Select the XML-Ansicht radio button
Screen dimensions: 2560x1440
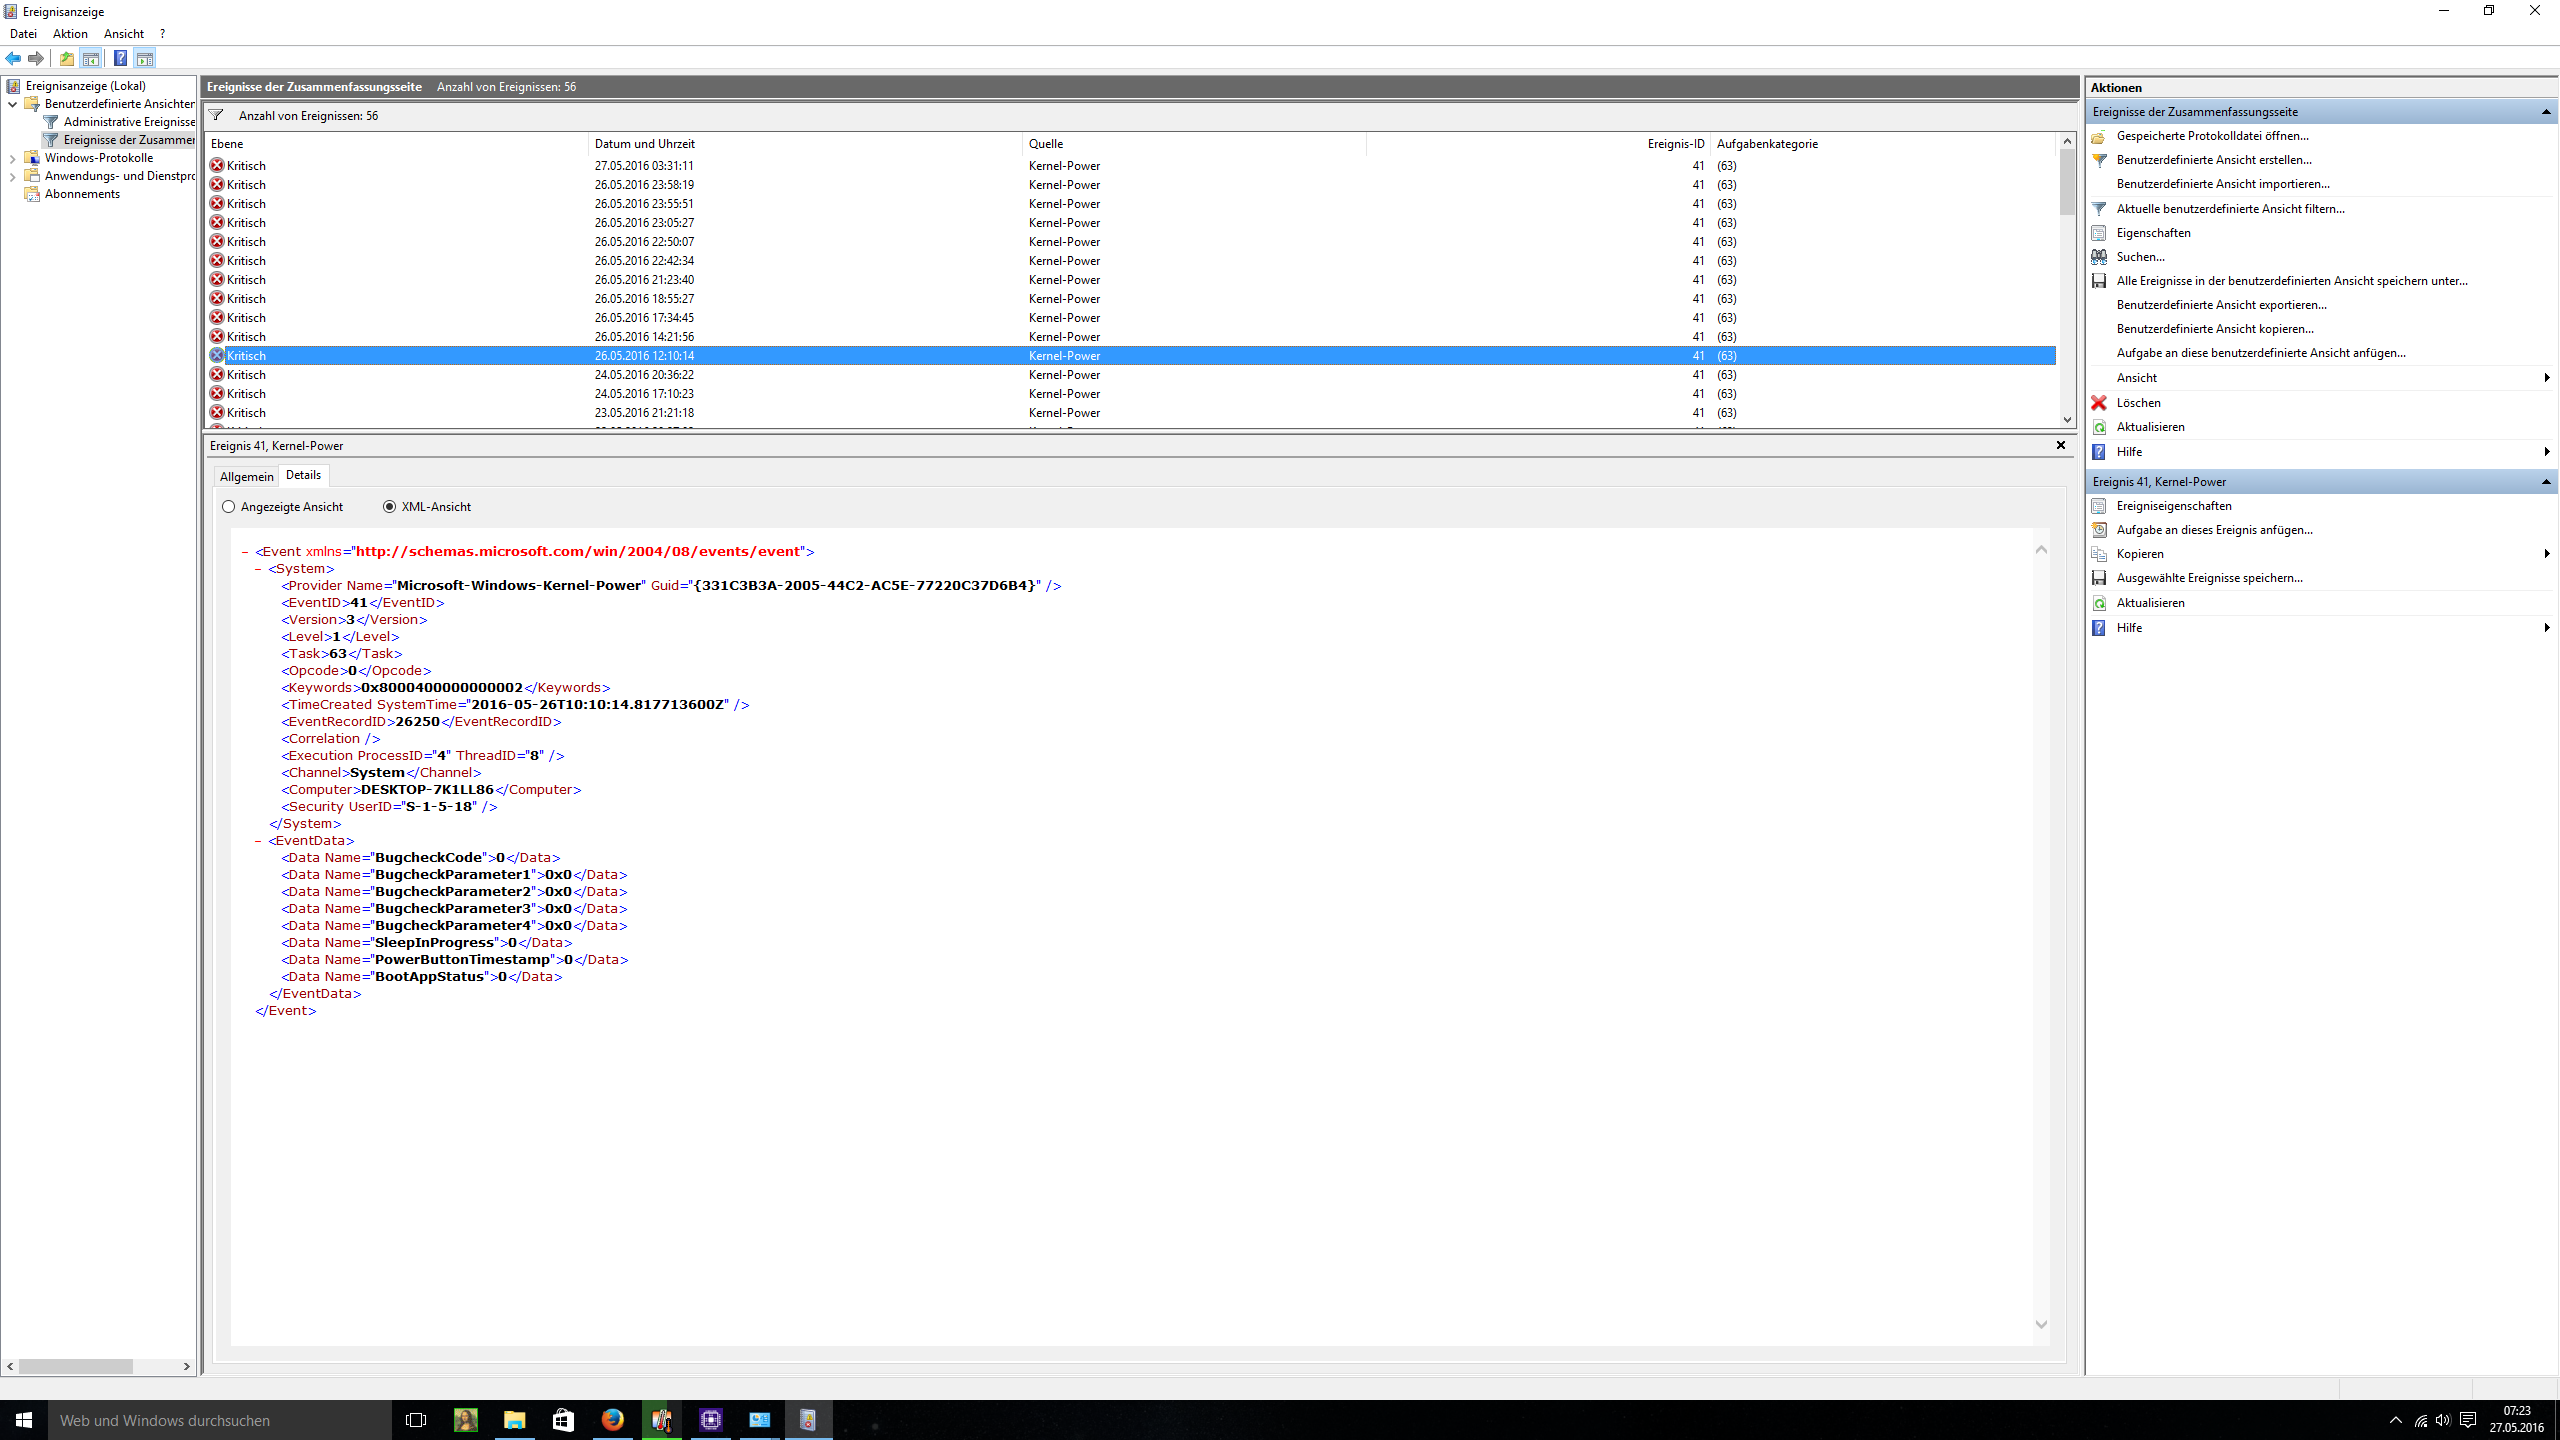390,507
